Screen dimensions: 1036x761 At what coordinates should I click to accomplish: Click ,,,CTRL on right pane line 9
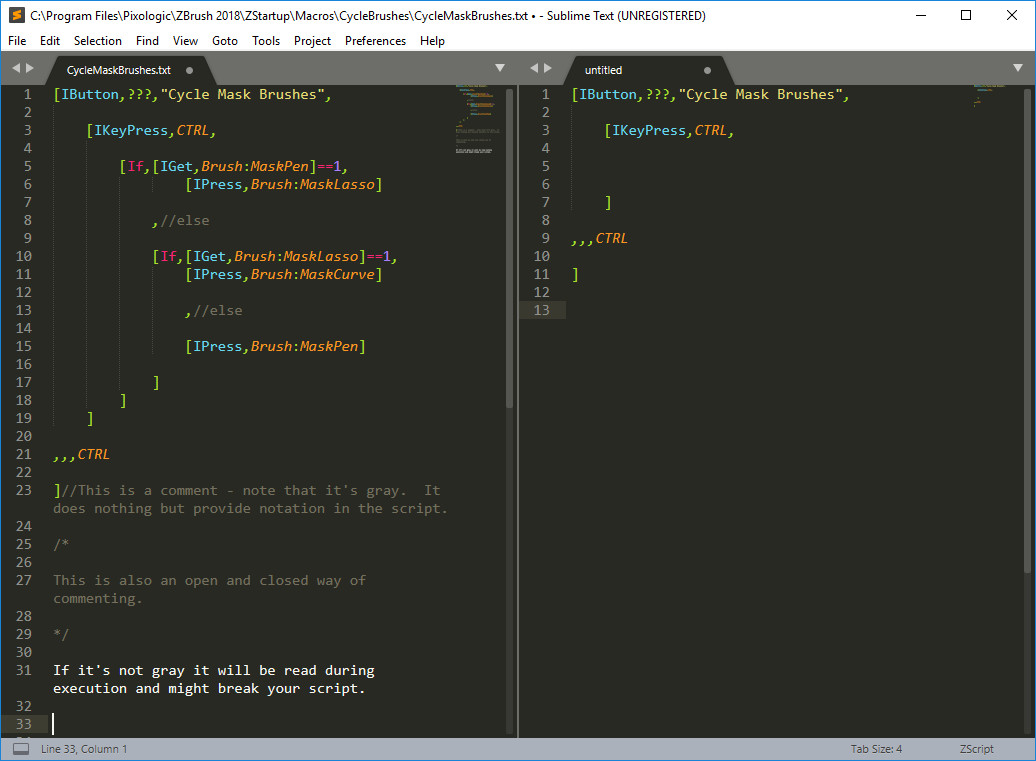(x=599, y=238)
